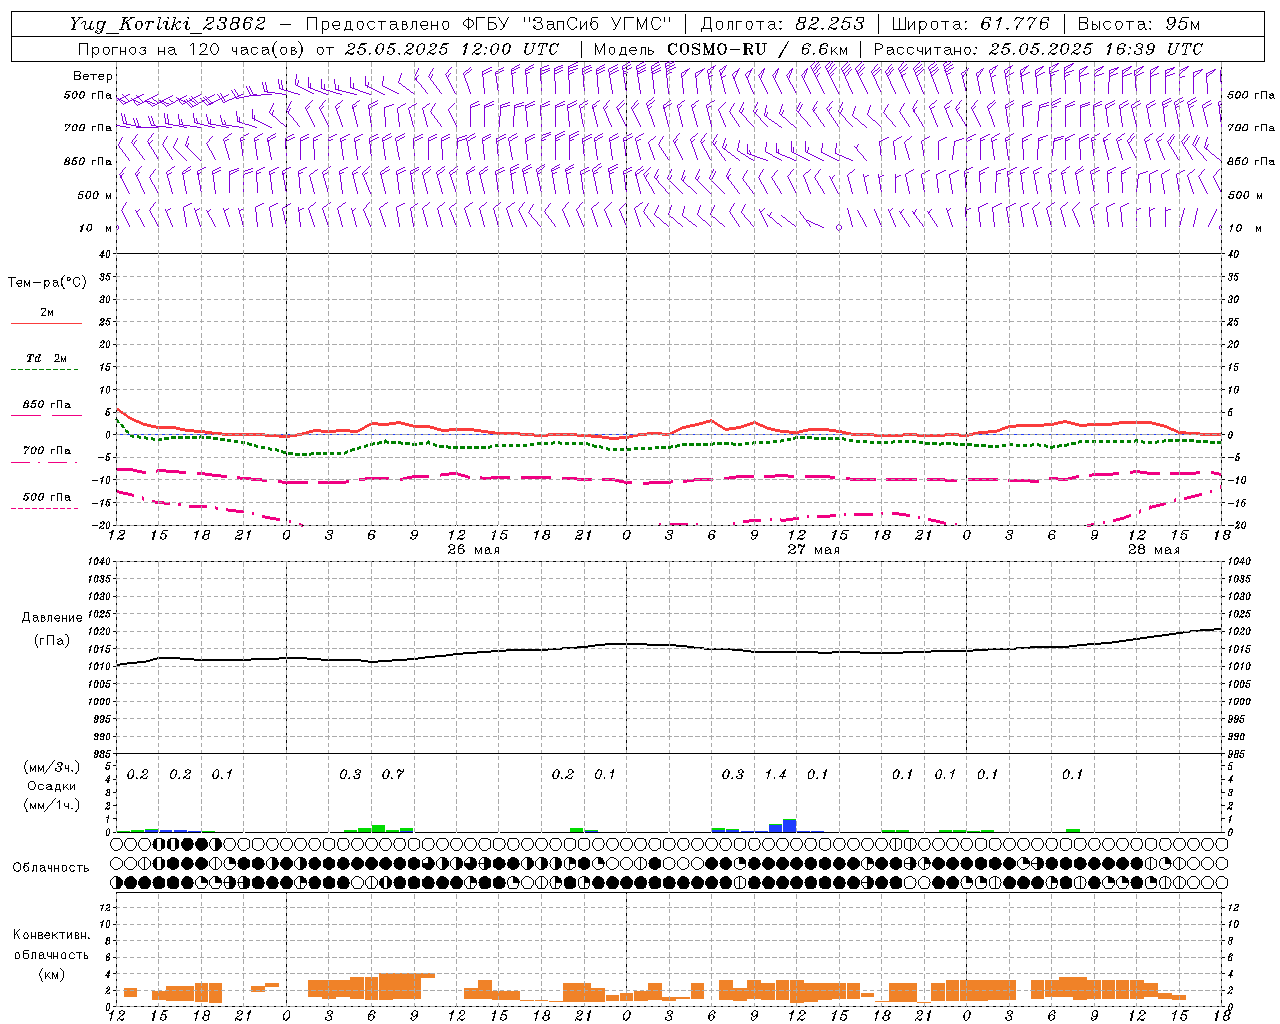
Task: Click the 27 мая date label
Action: click(813, 550)
